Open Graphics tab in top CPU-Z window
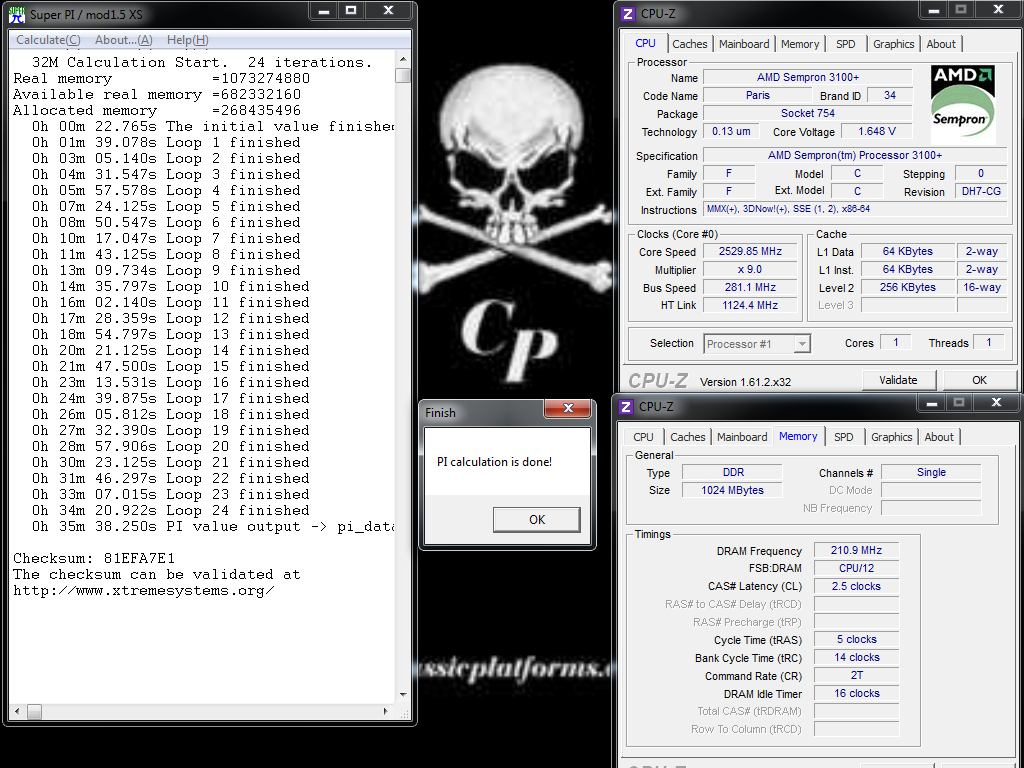Image resolution: width=1024 pixels, height=768 pixels. (x=893, y=44)
